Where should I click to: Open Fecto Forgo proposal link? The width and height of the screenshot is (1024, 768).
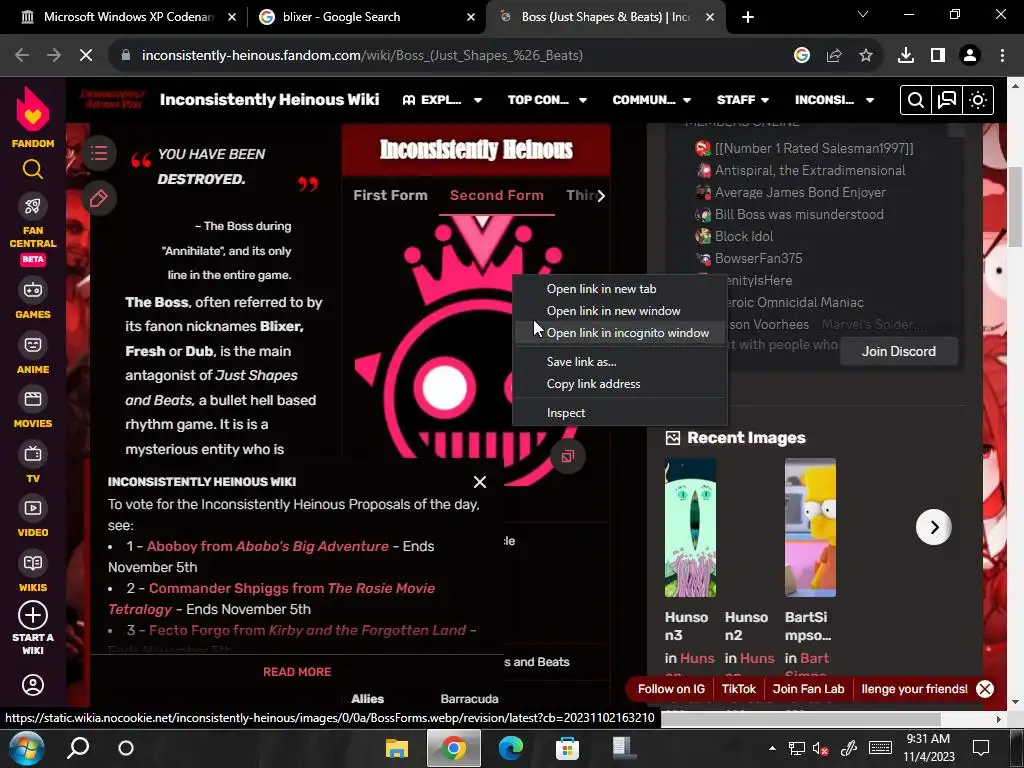coord(307,630)
